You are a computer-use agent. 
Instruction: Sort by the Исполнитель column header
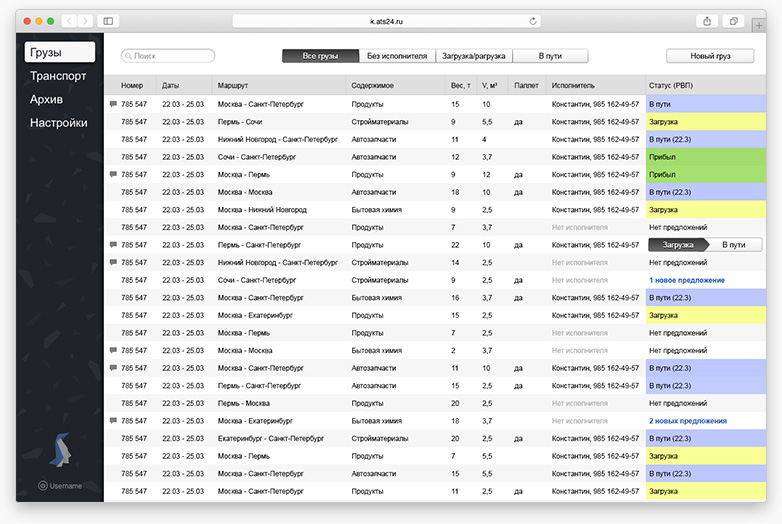click(573, 85)
